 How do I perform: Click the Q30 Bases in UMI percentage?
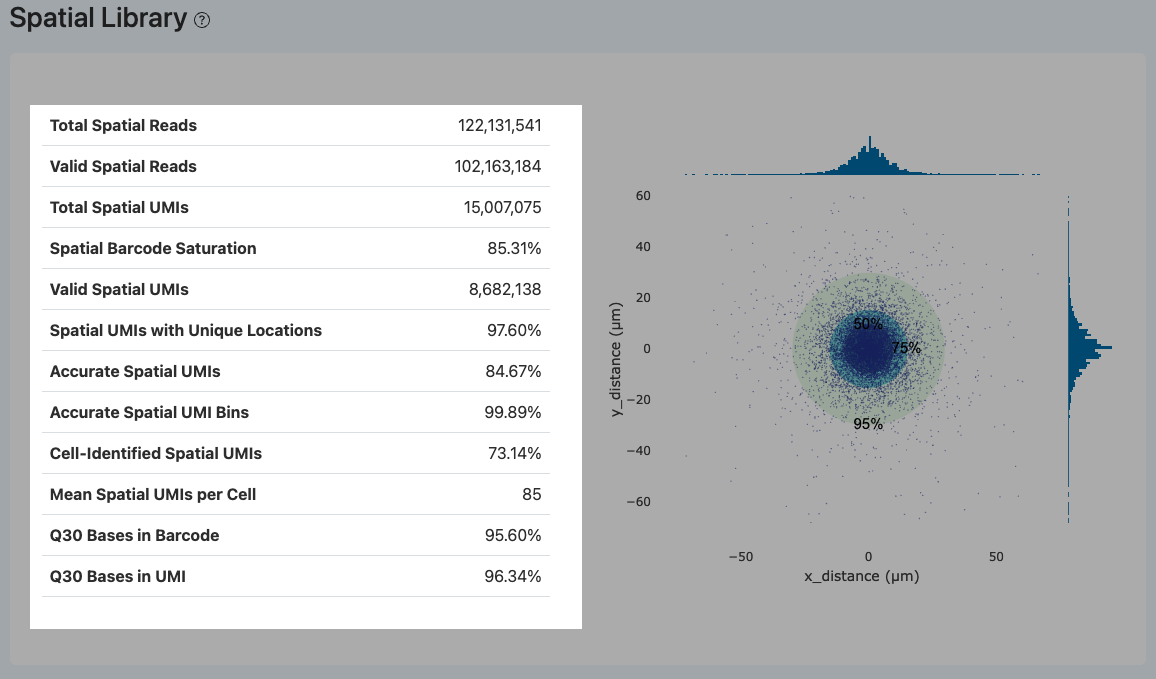[x=516, y=576]
